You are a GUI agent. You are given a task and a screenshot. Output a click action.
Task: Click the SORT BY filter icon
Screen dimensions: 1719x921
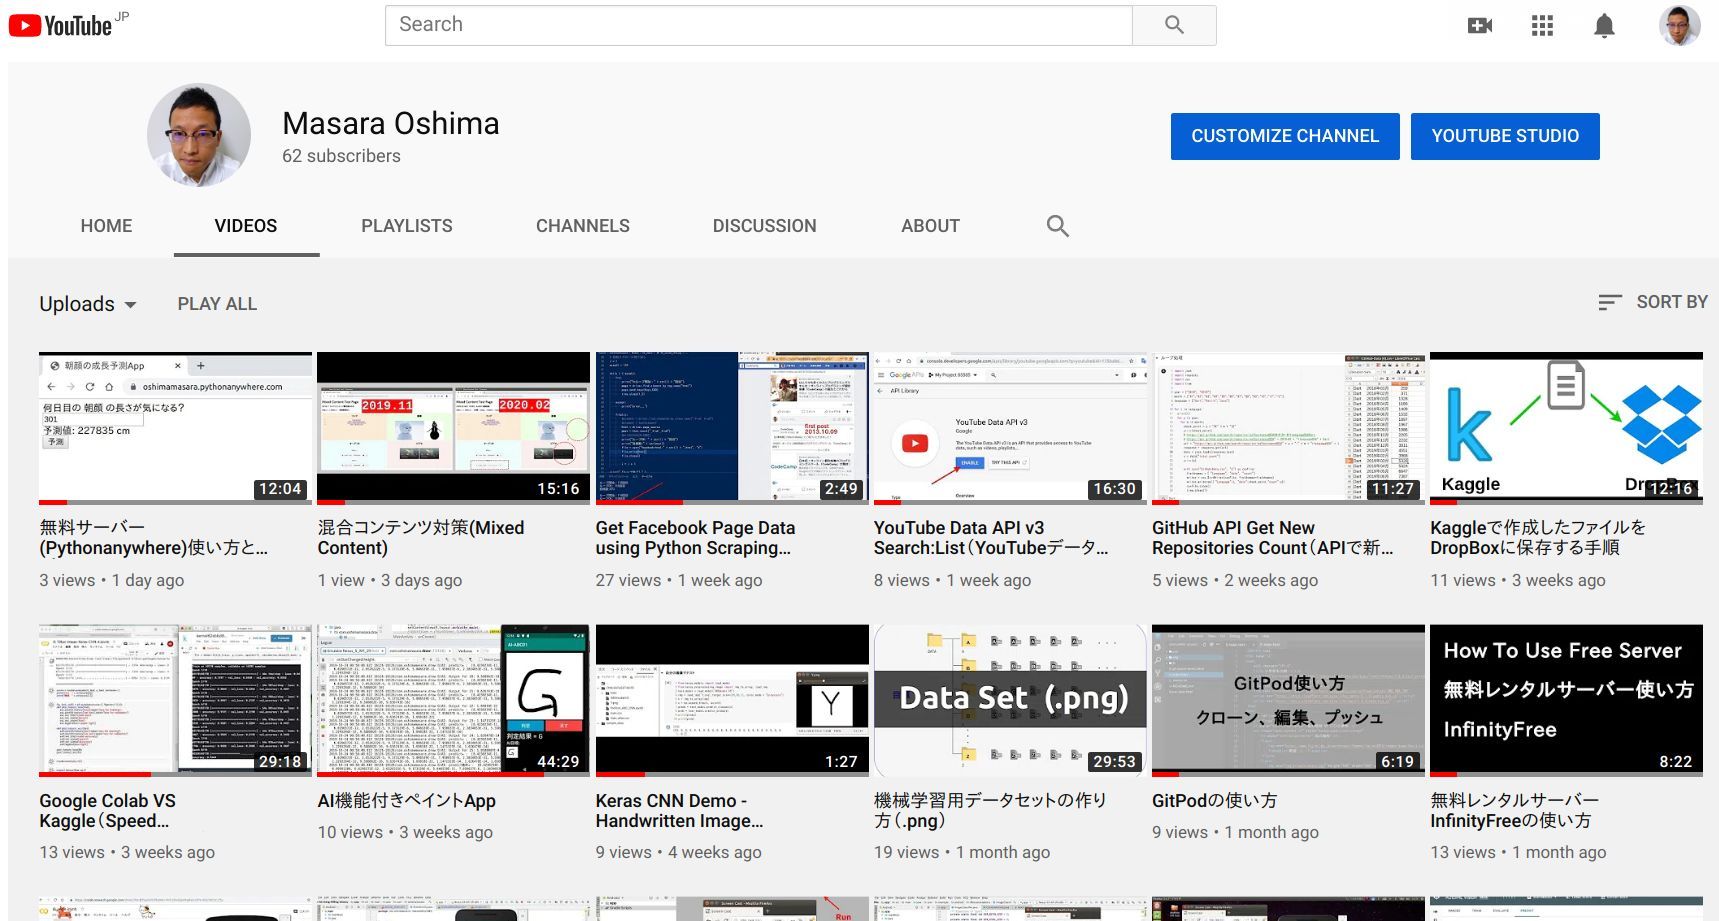click(x=1609, y=301)
